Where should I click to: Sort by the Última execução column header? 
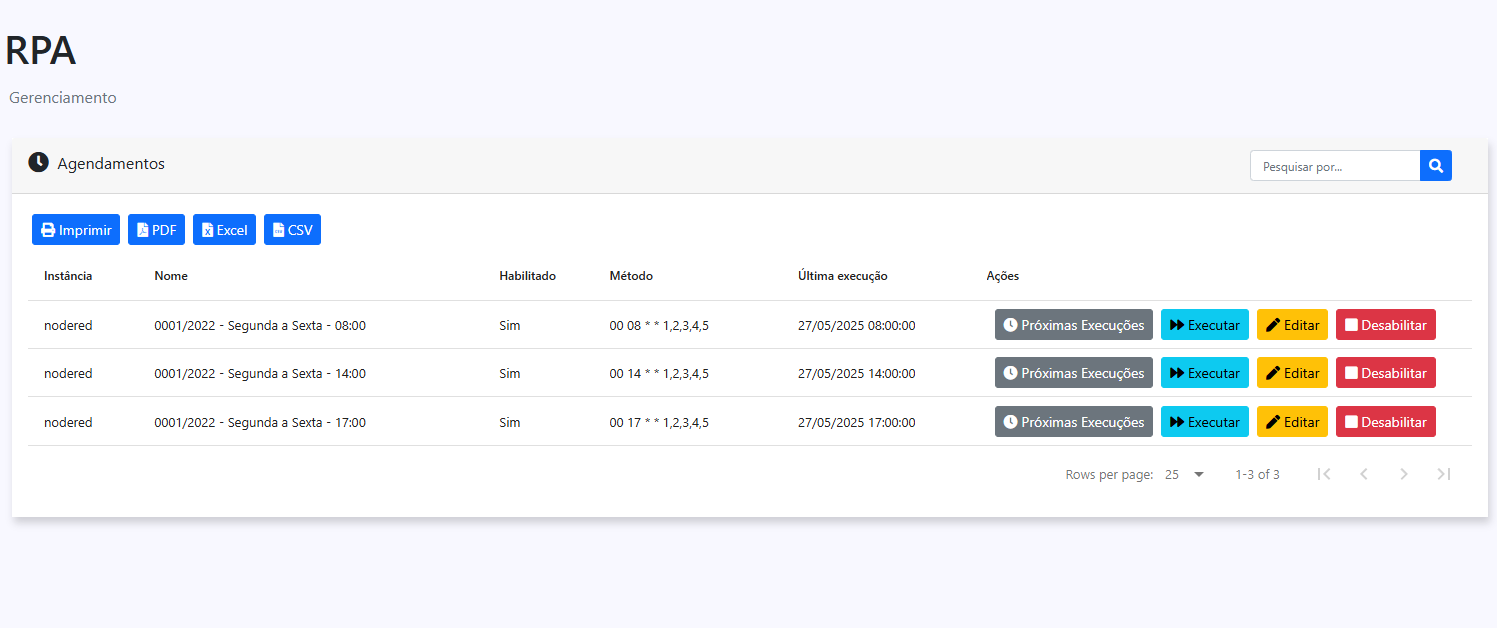[x=842, y=276]
